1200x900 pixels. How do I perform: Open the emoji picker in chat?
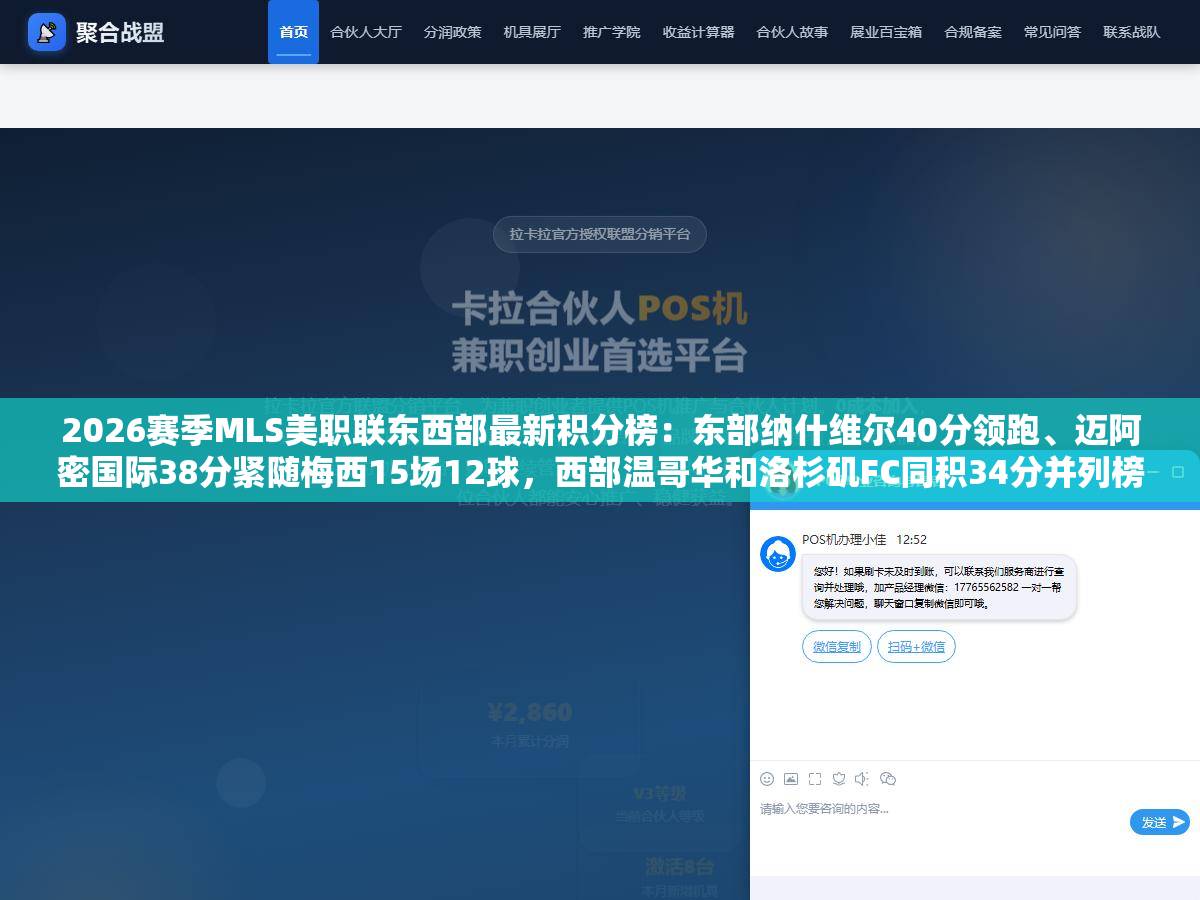click(767, 778)
